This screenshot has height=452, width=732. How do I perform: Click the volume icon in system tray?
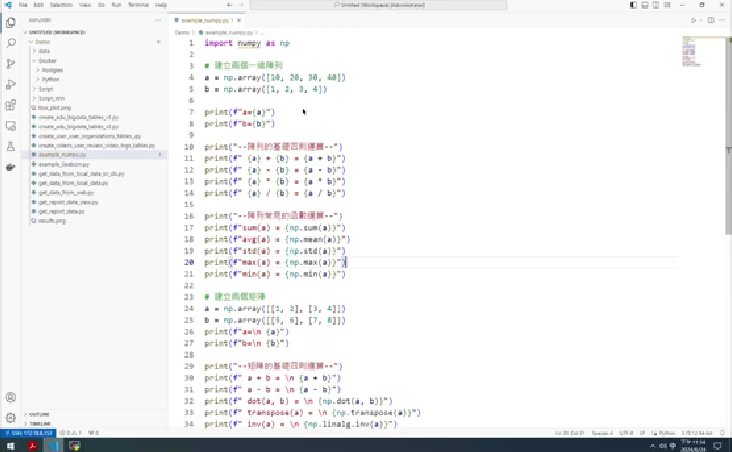pyautogui.click(x=662, y=445)
